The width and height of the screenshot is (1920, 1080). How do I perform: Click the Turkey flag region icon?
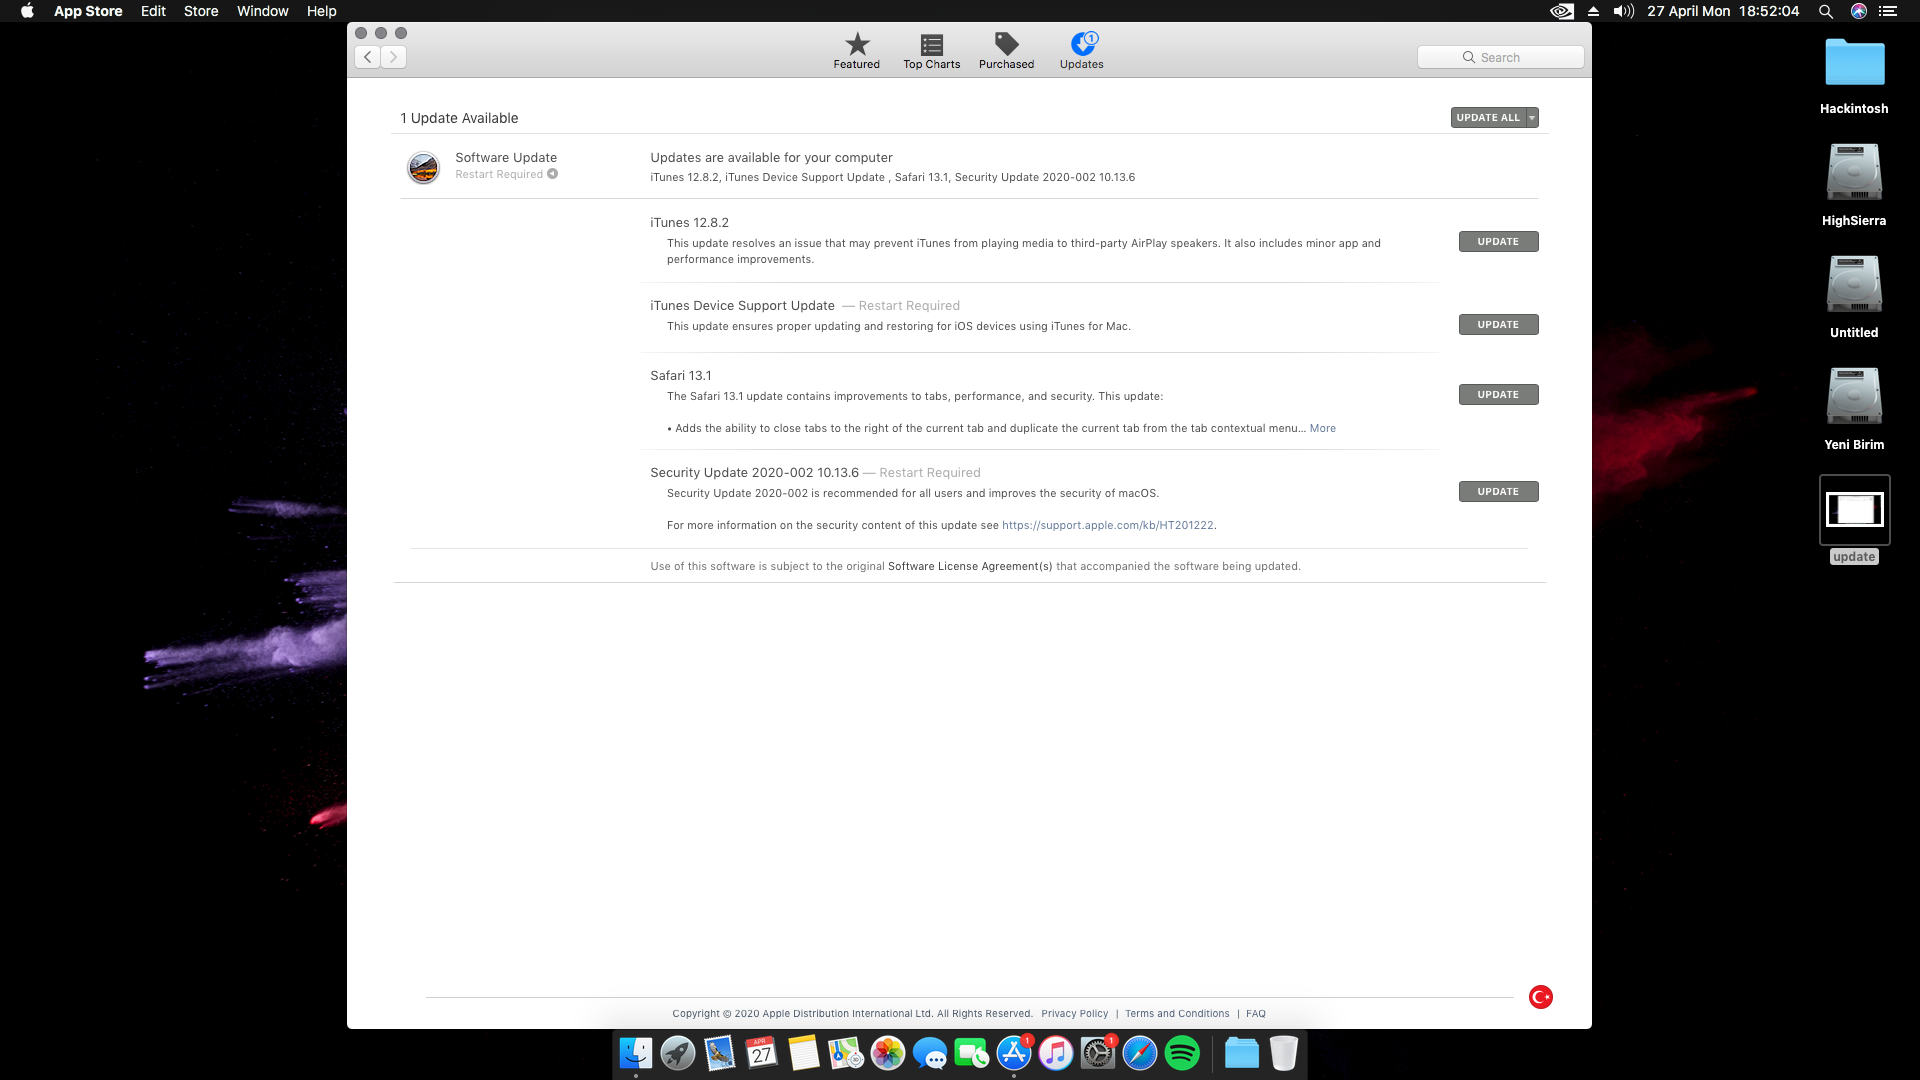tap(1540, 997)
